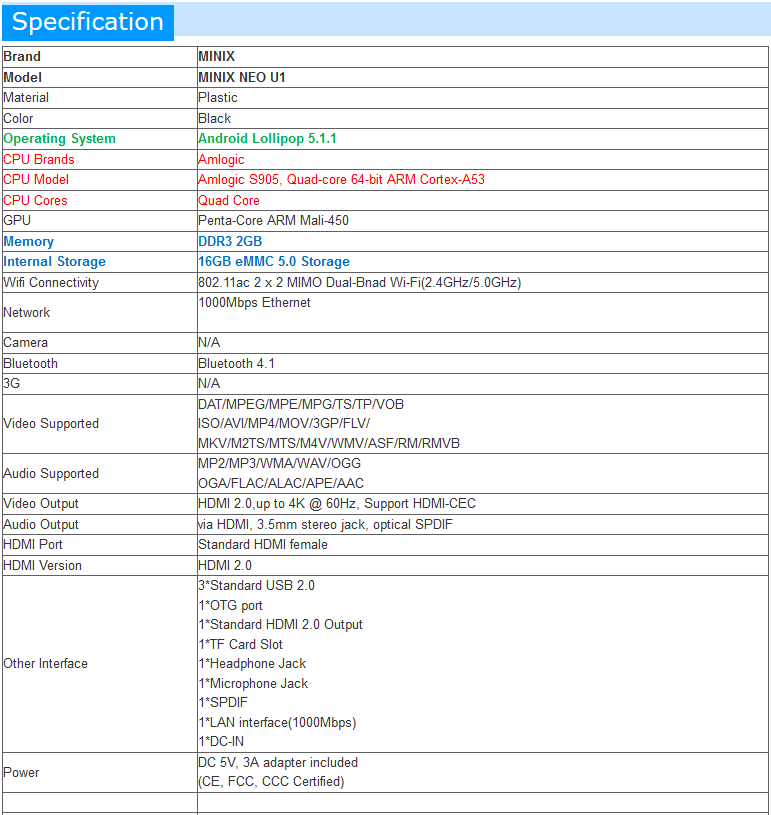Click the 'Plastic' material value
771x815 pixels.
pos(218,98)
